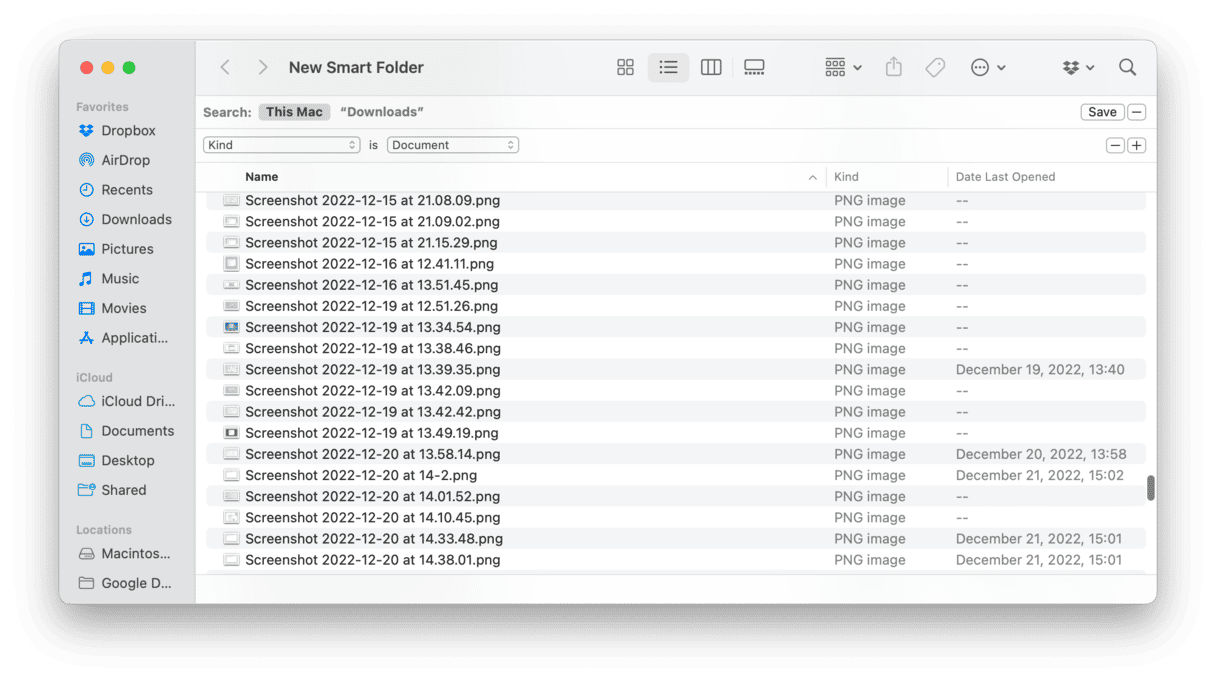1216x682 pixels.
Task: Switch to icon grid view
Action: (x=625, y=67)
